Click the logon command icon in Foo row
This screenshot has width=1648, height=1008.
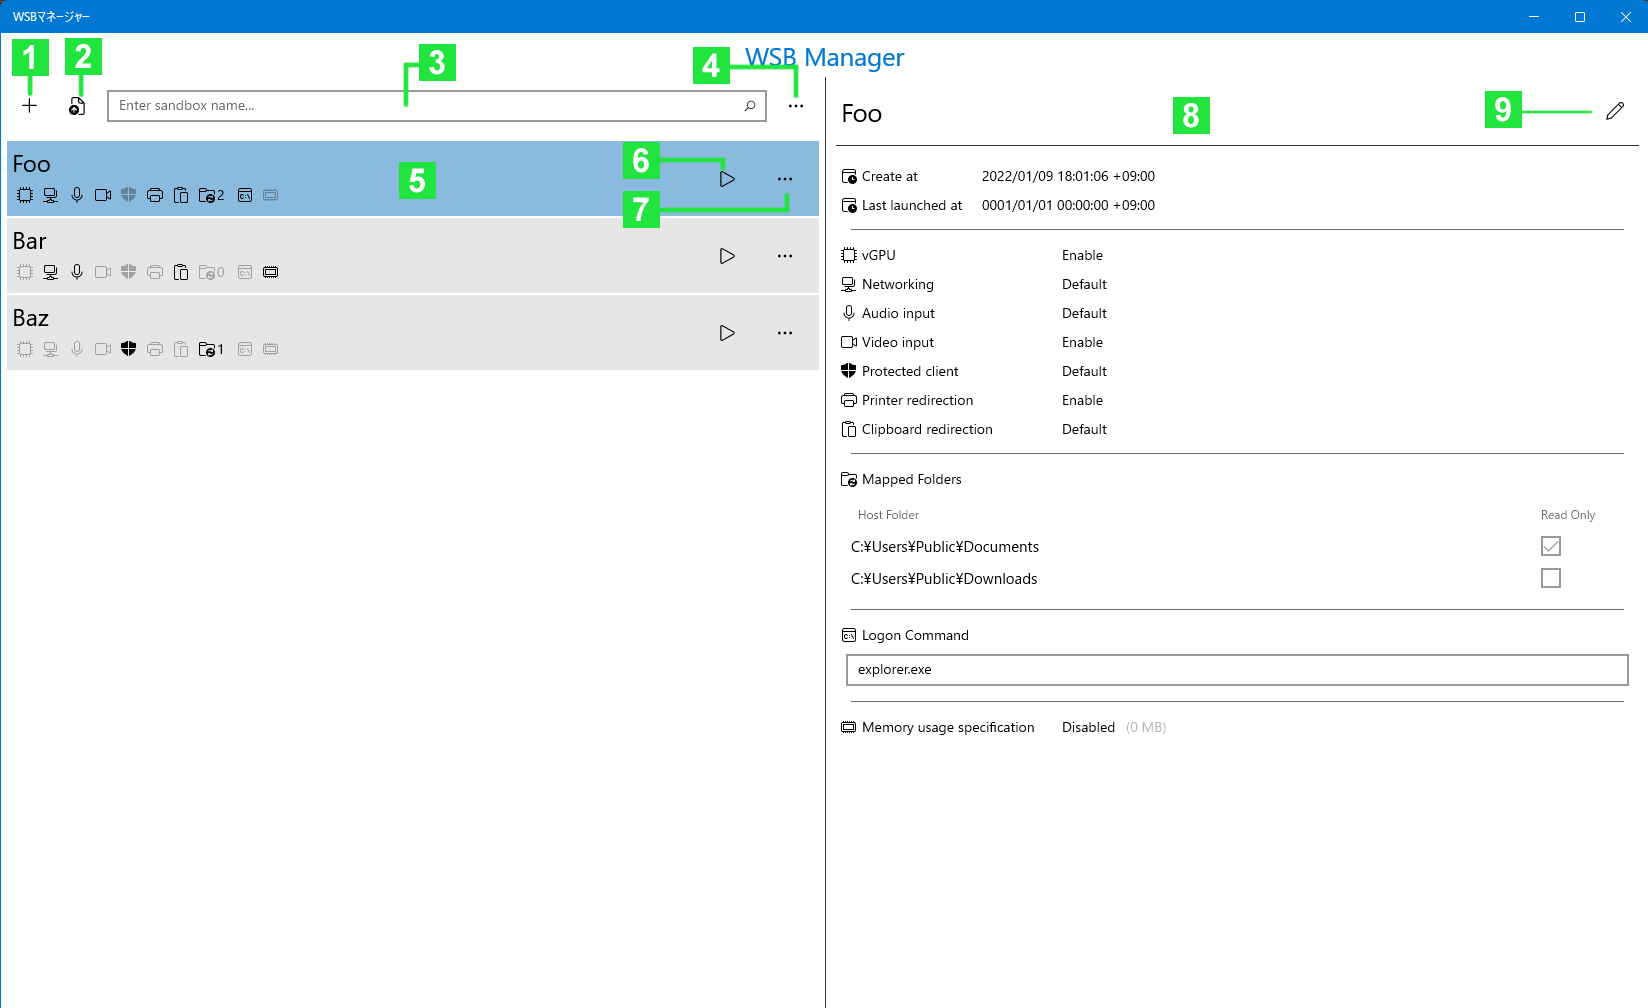[x=245, y=195]
